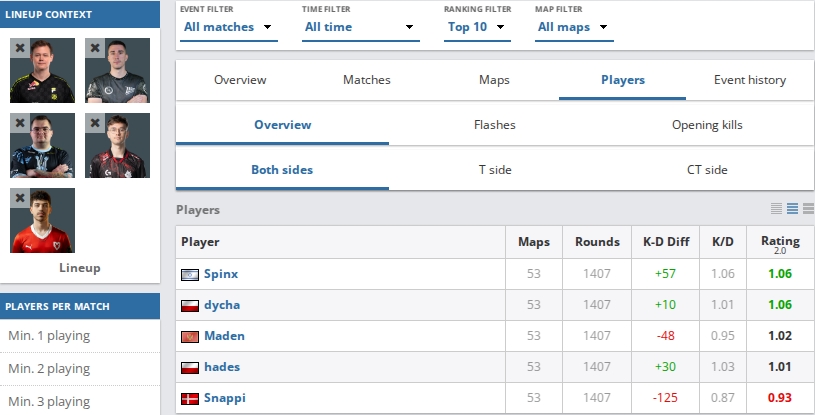Open Snappi player profile link
The image size is (815, 415).
(225, 398)
